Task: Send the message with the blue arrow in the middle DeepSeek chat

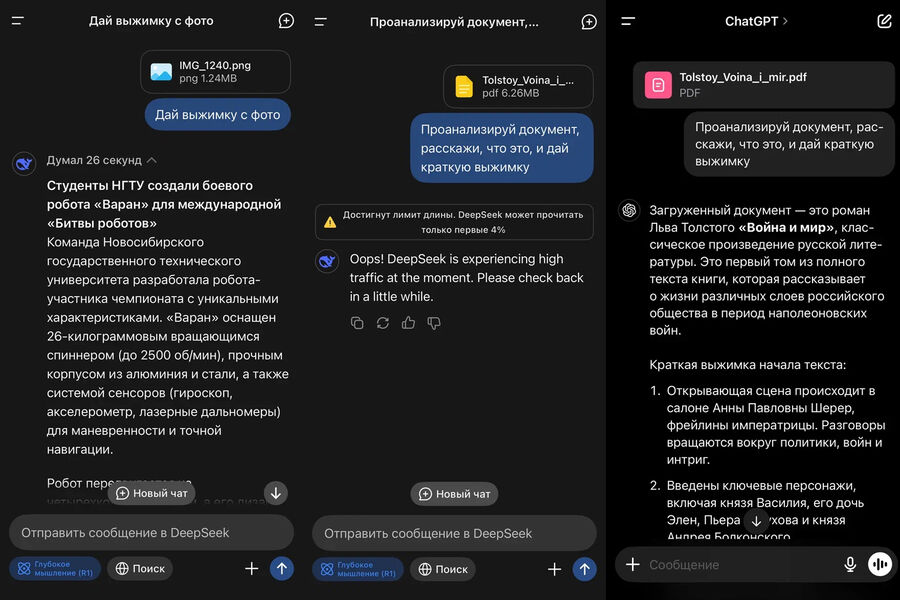Action: 584,569
